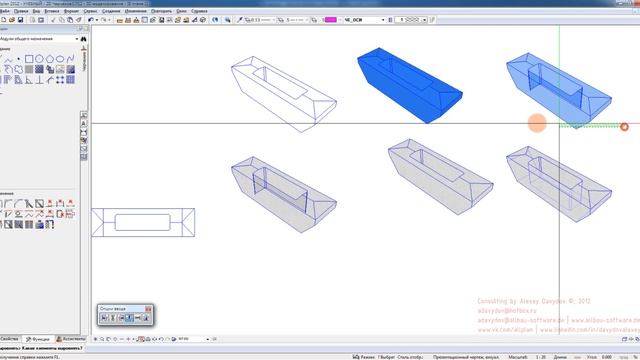The width and height of the screenshot is (640, 360).
Task: Switch to the Assistants (Ассистенты) tab
Action: click(71, 339)
